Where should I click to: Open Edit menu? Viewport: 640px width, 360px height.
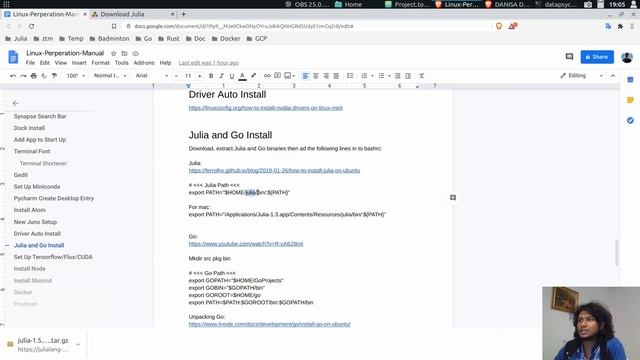pos(44,63)
